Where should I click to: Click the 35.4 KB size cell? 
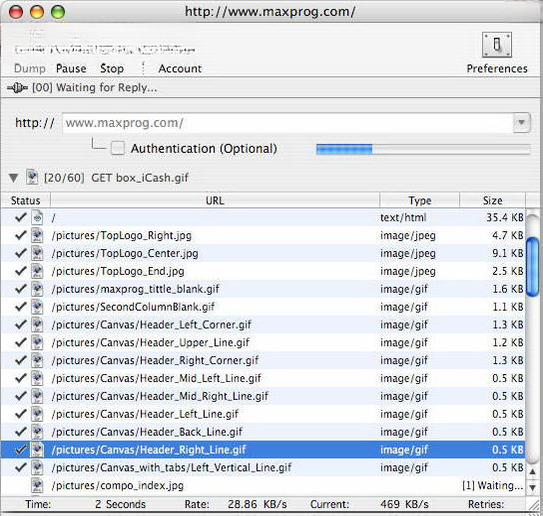coord(505,217)
